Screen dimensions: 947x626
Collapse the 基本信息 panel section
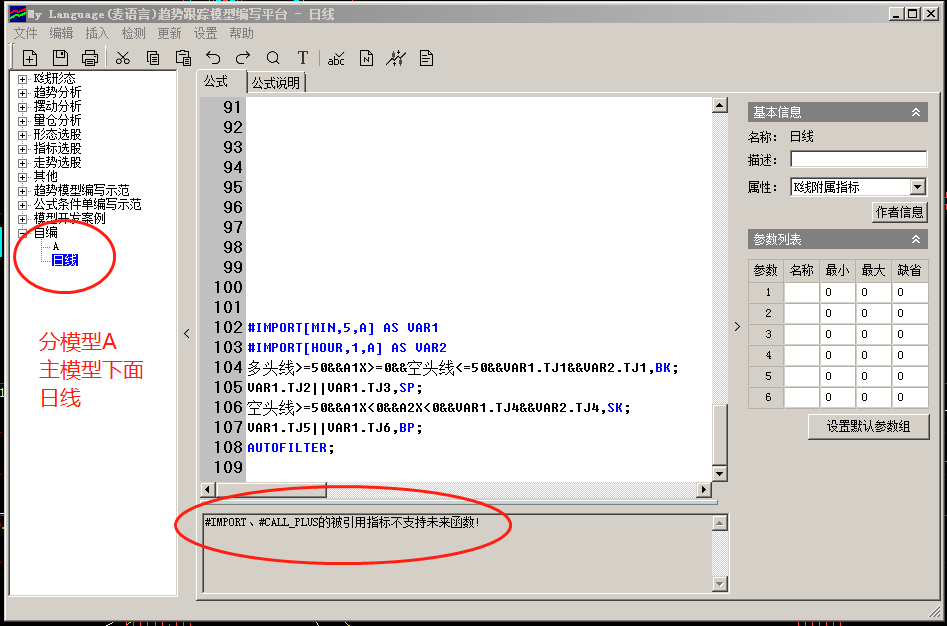(x=916, y=113)
